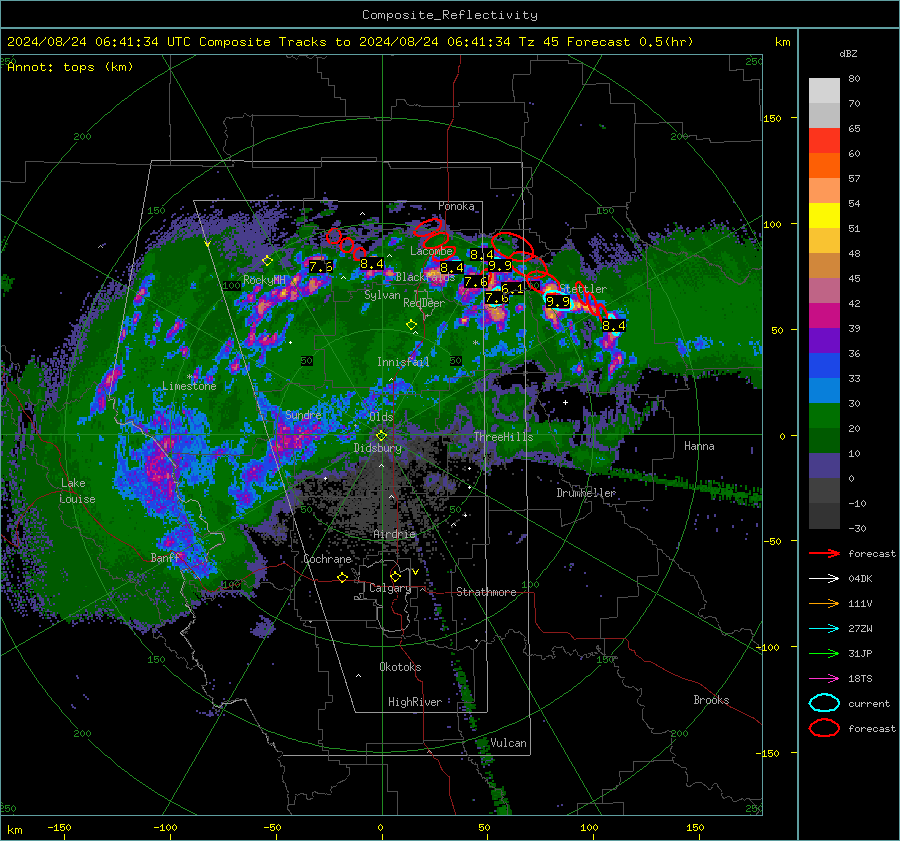Click the Stettler city label
The height and width of the screenshot is (841, 900).
tap(583, 289)
